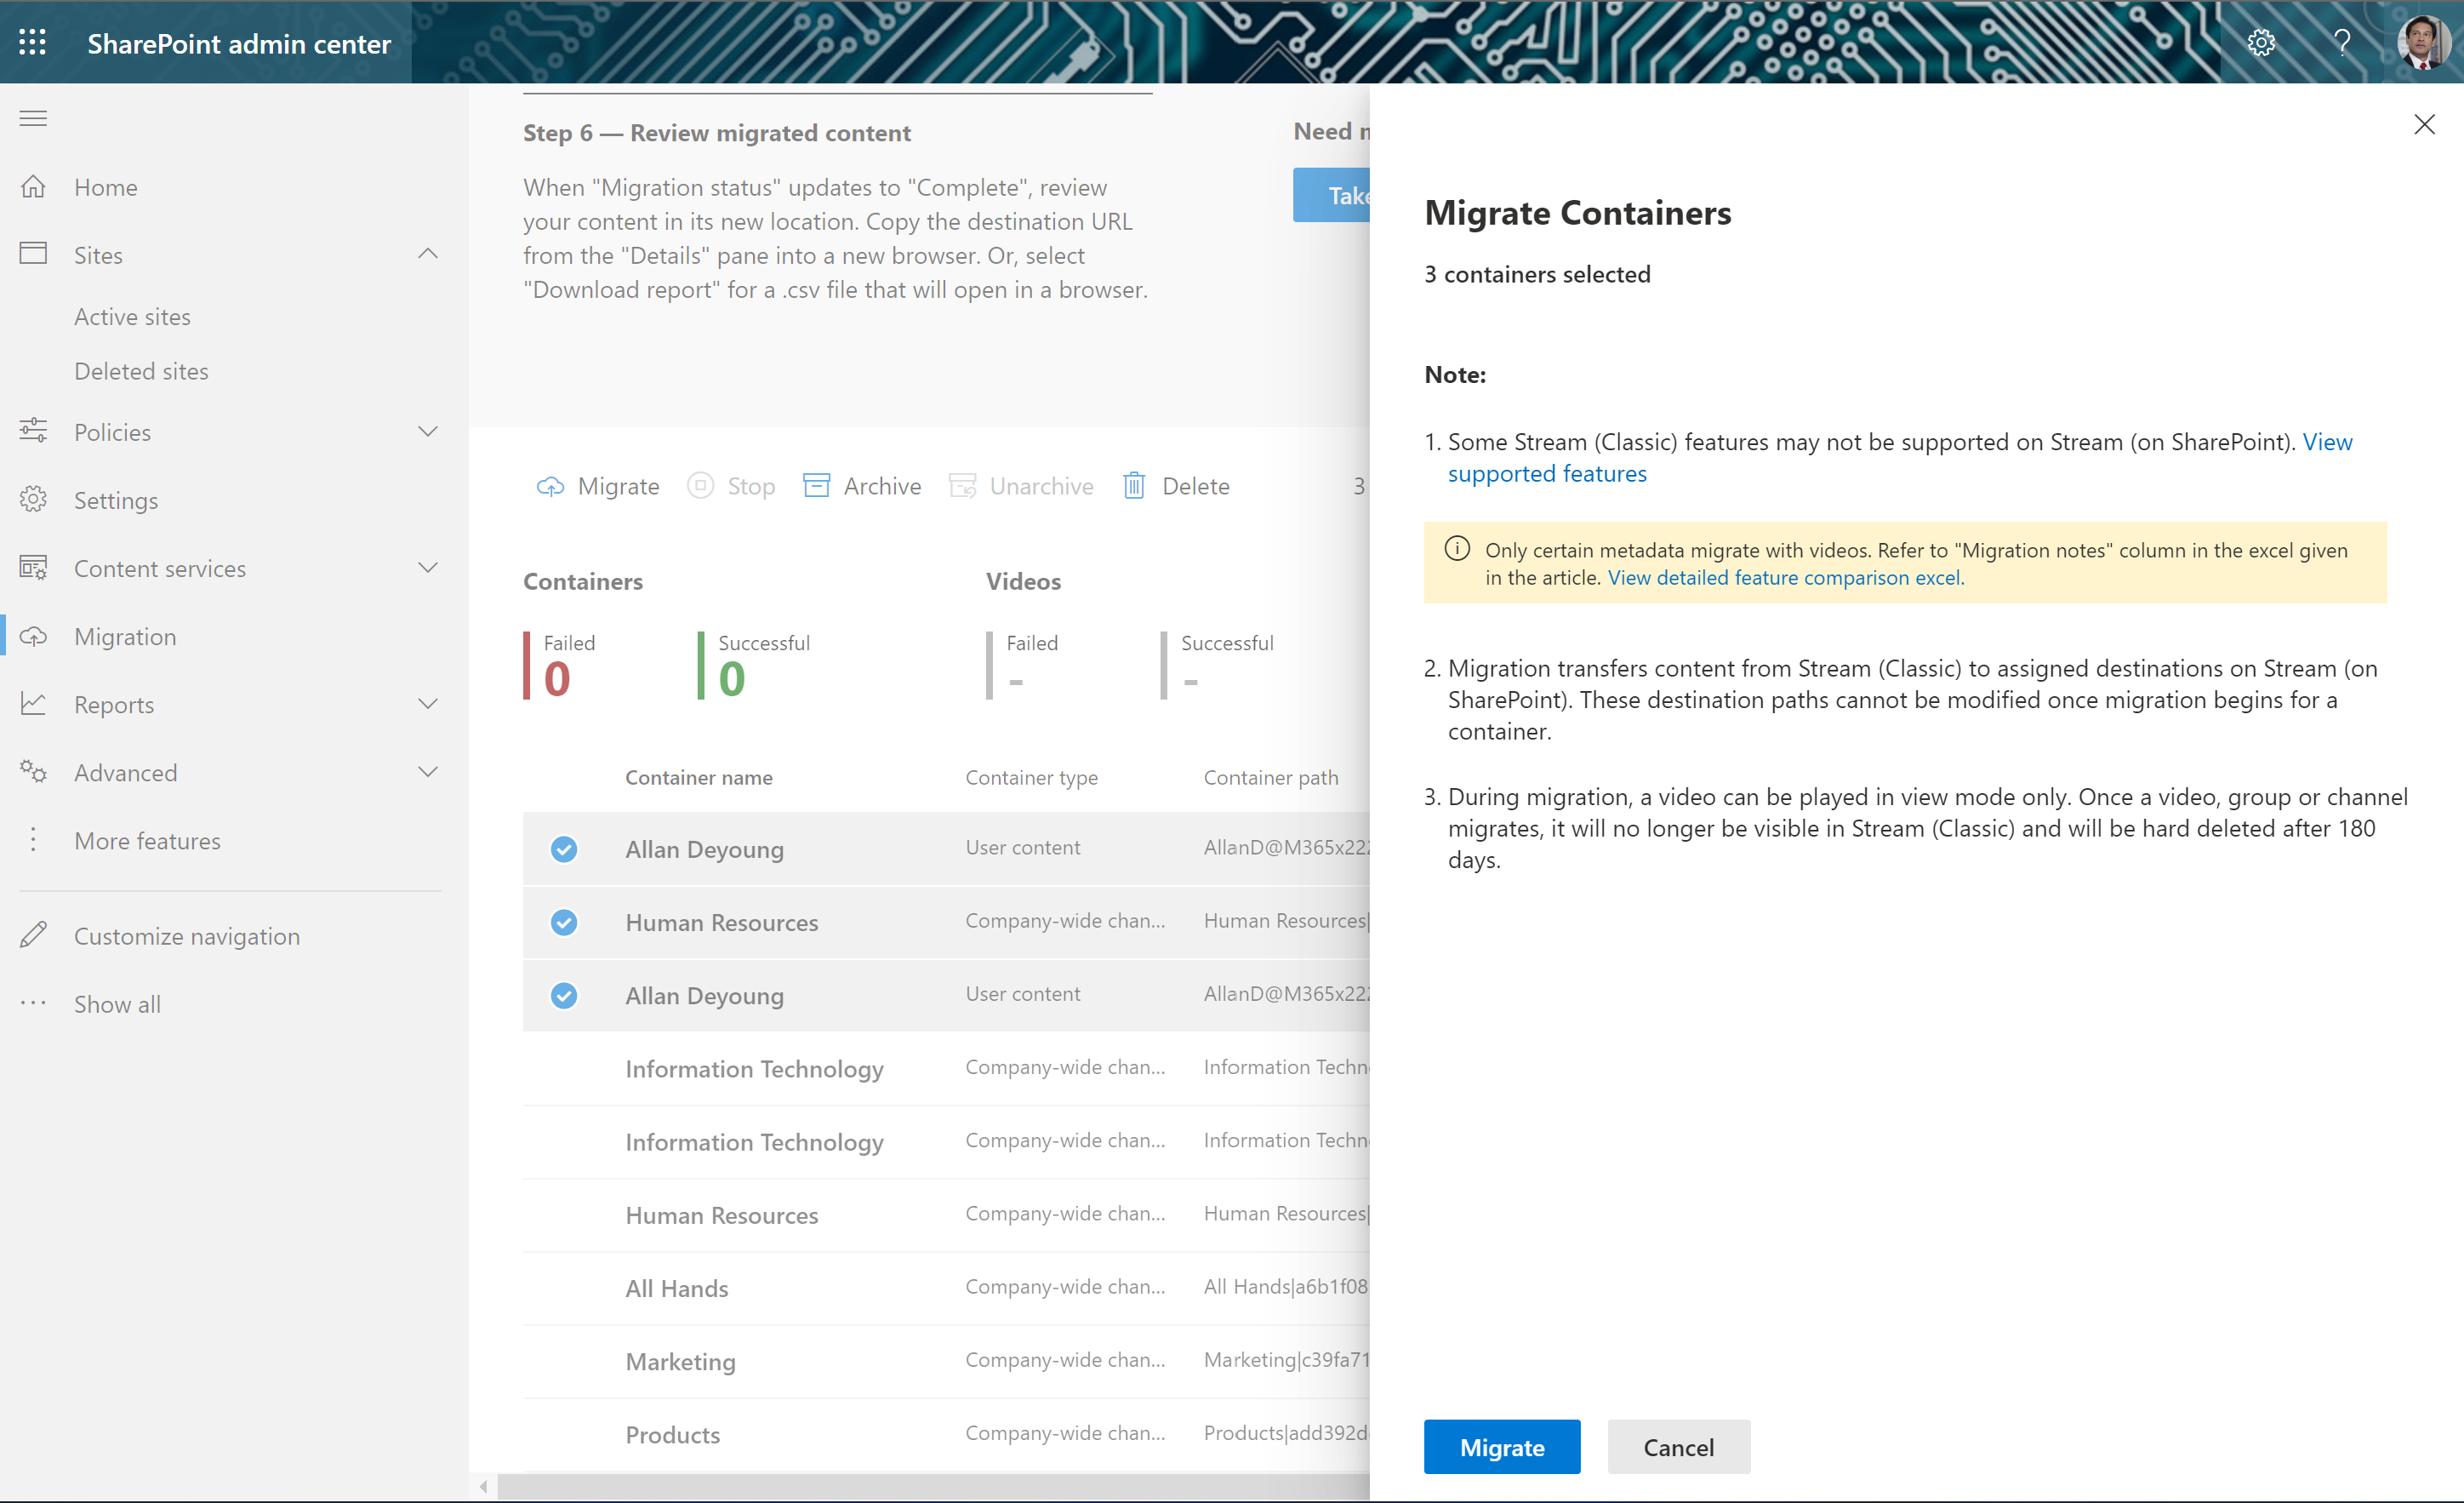Collapse the Sites navigation section
2464x1503 pixels.
tap(427, 255)
